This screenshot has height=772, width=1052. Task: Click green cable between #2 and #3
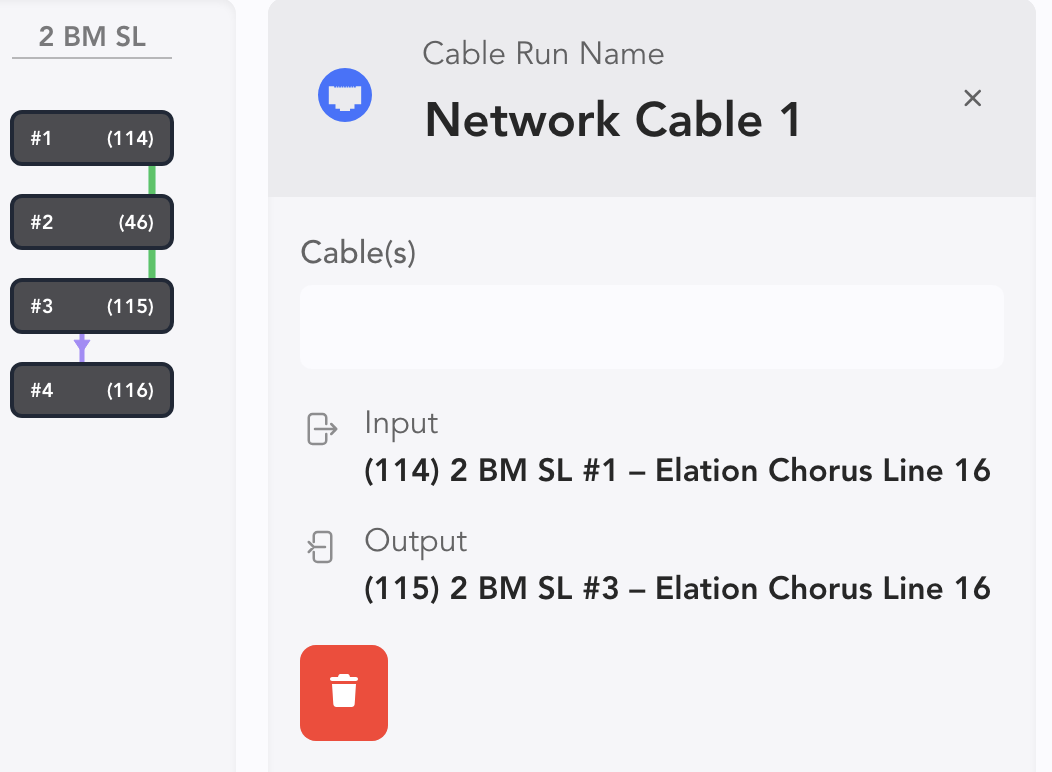pos(152,264)
